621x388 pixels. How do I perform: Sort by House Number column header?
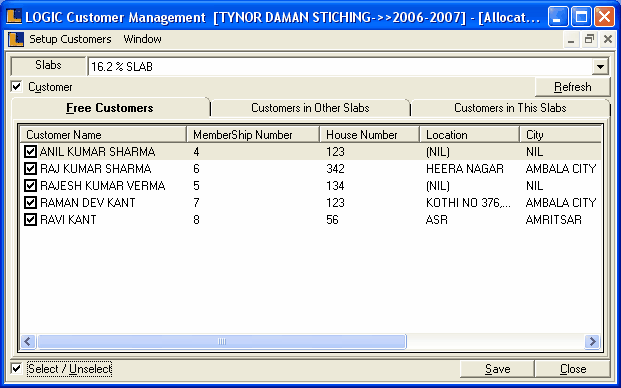pyautogui.click(x=370, y=135)
